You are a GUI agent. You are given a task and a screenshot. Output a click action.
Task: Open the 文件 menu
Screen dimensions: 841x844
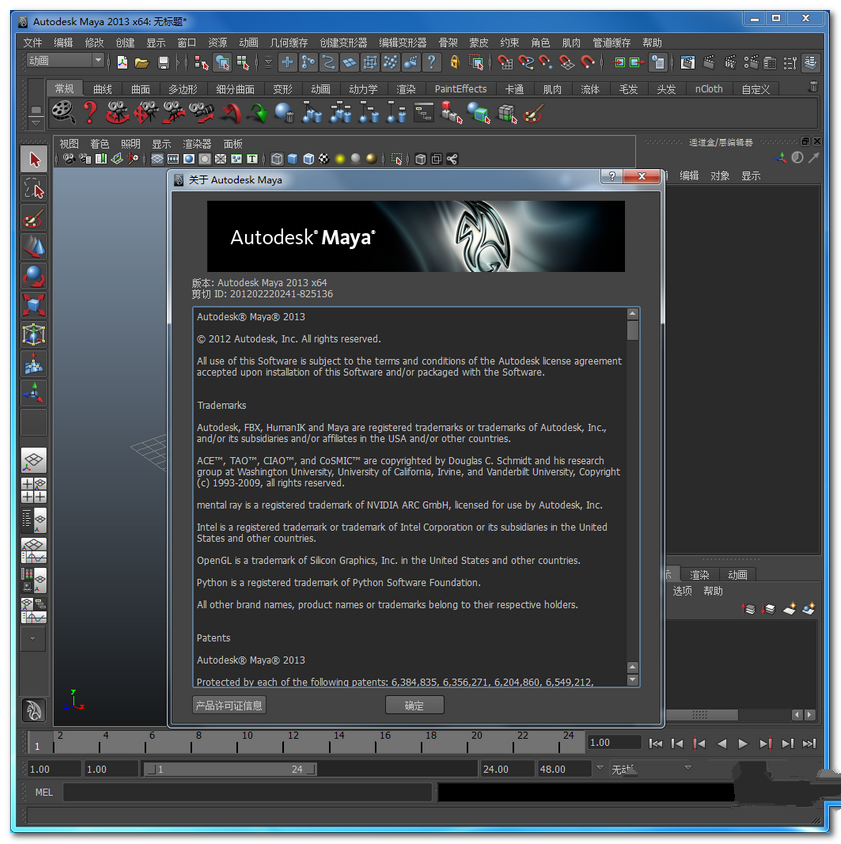coord(32,43)
